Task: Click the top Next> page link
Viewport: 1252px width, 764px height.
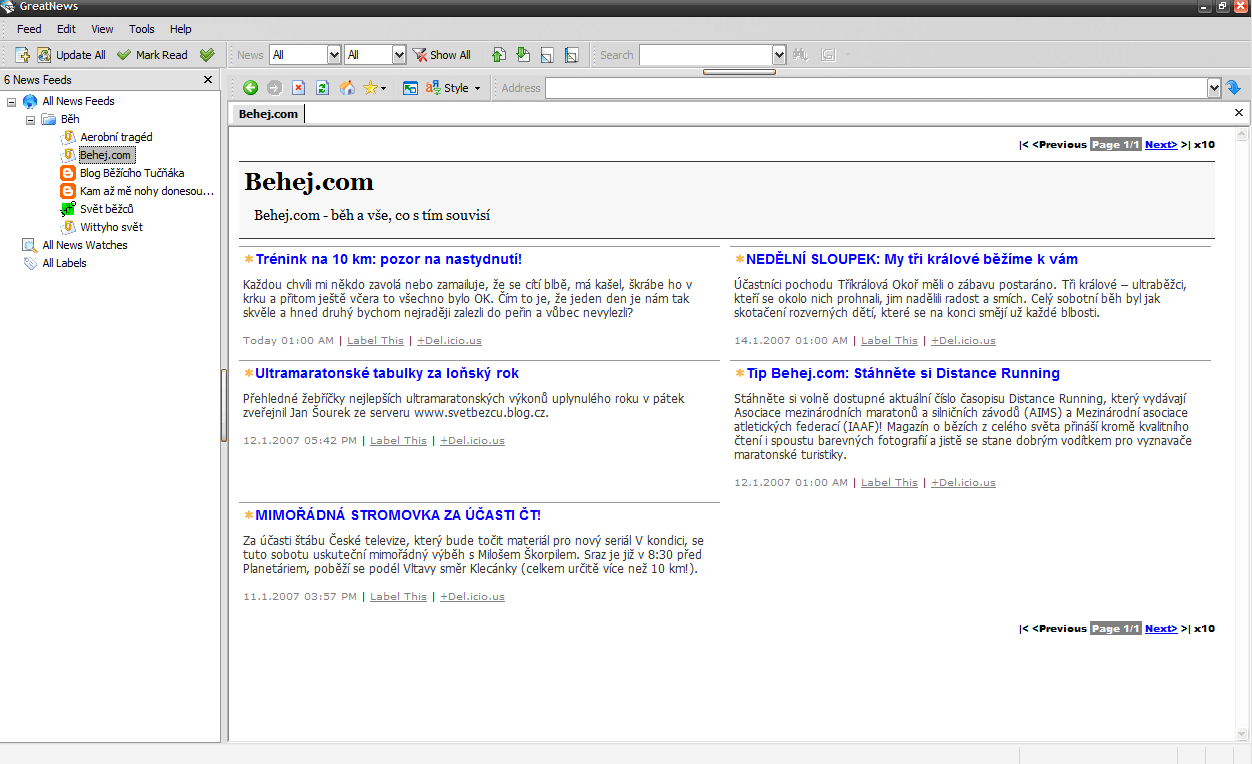Action: pyautogui.click(x=1161, y=144)
